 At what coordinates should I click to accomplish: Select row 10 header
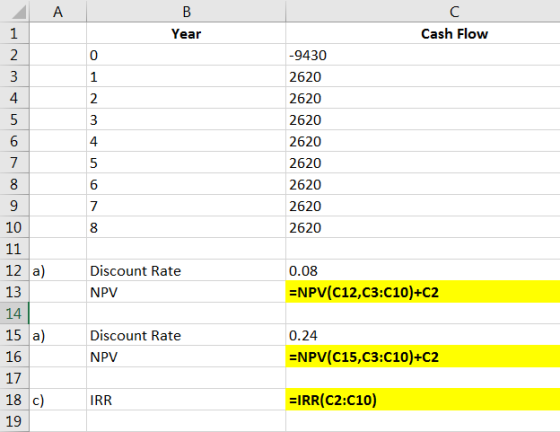point(14,227)
